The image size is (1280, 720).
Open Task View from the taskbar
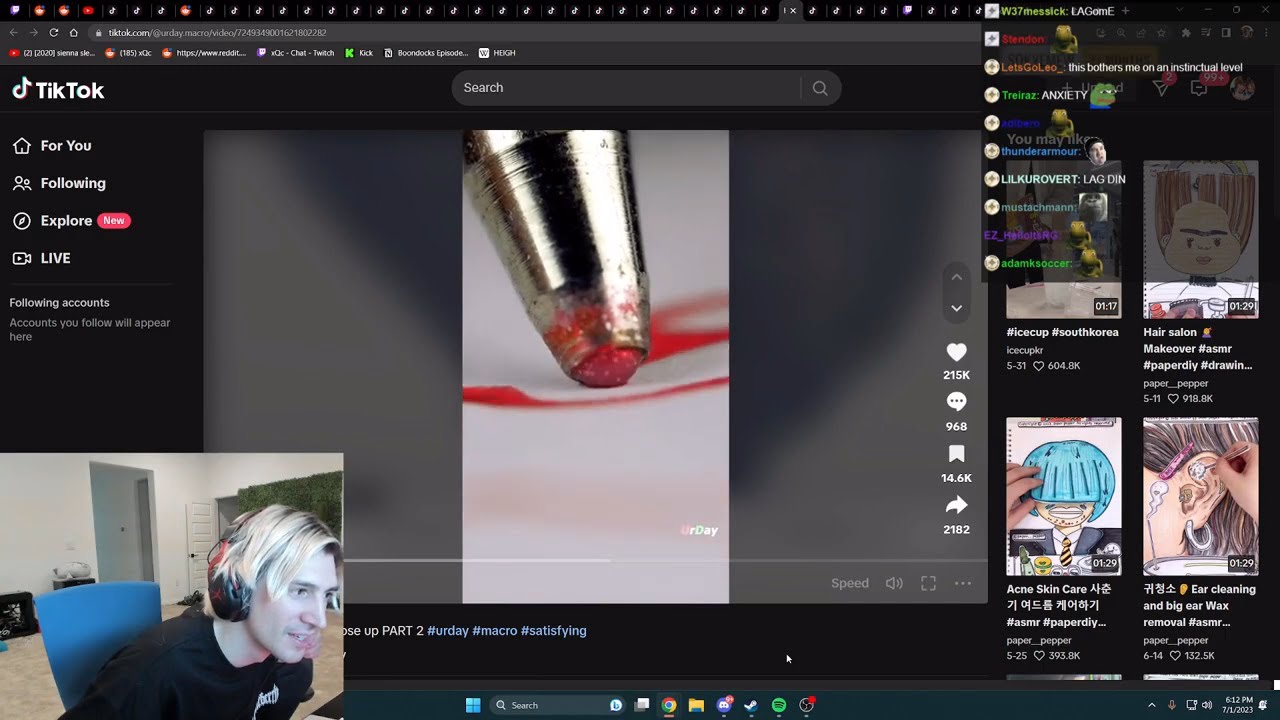[642, 705]
